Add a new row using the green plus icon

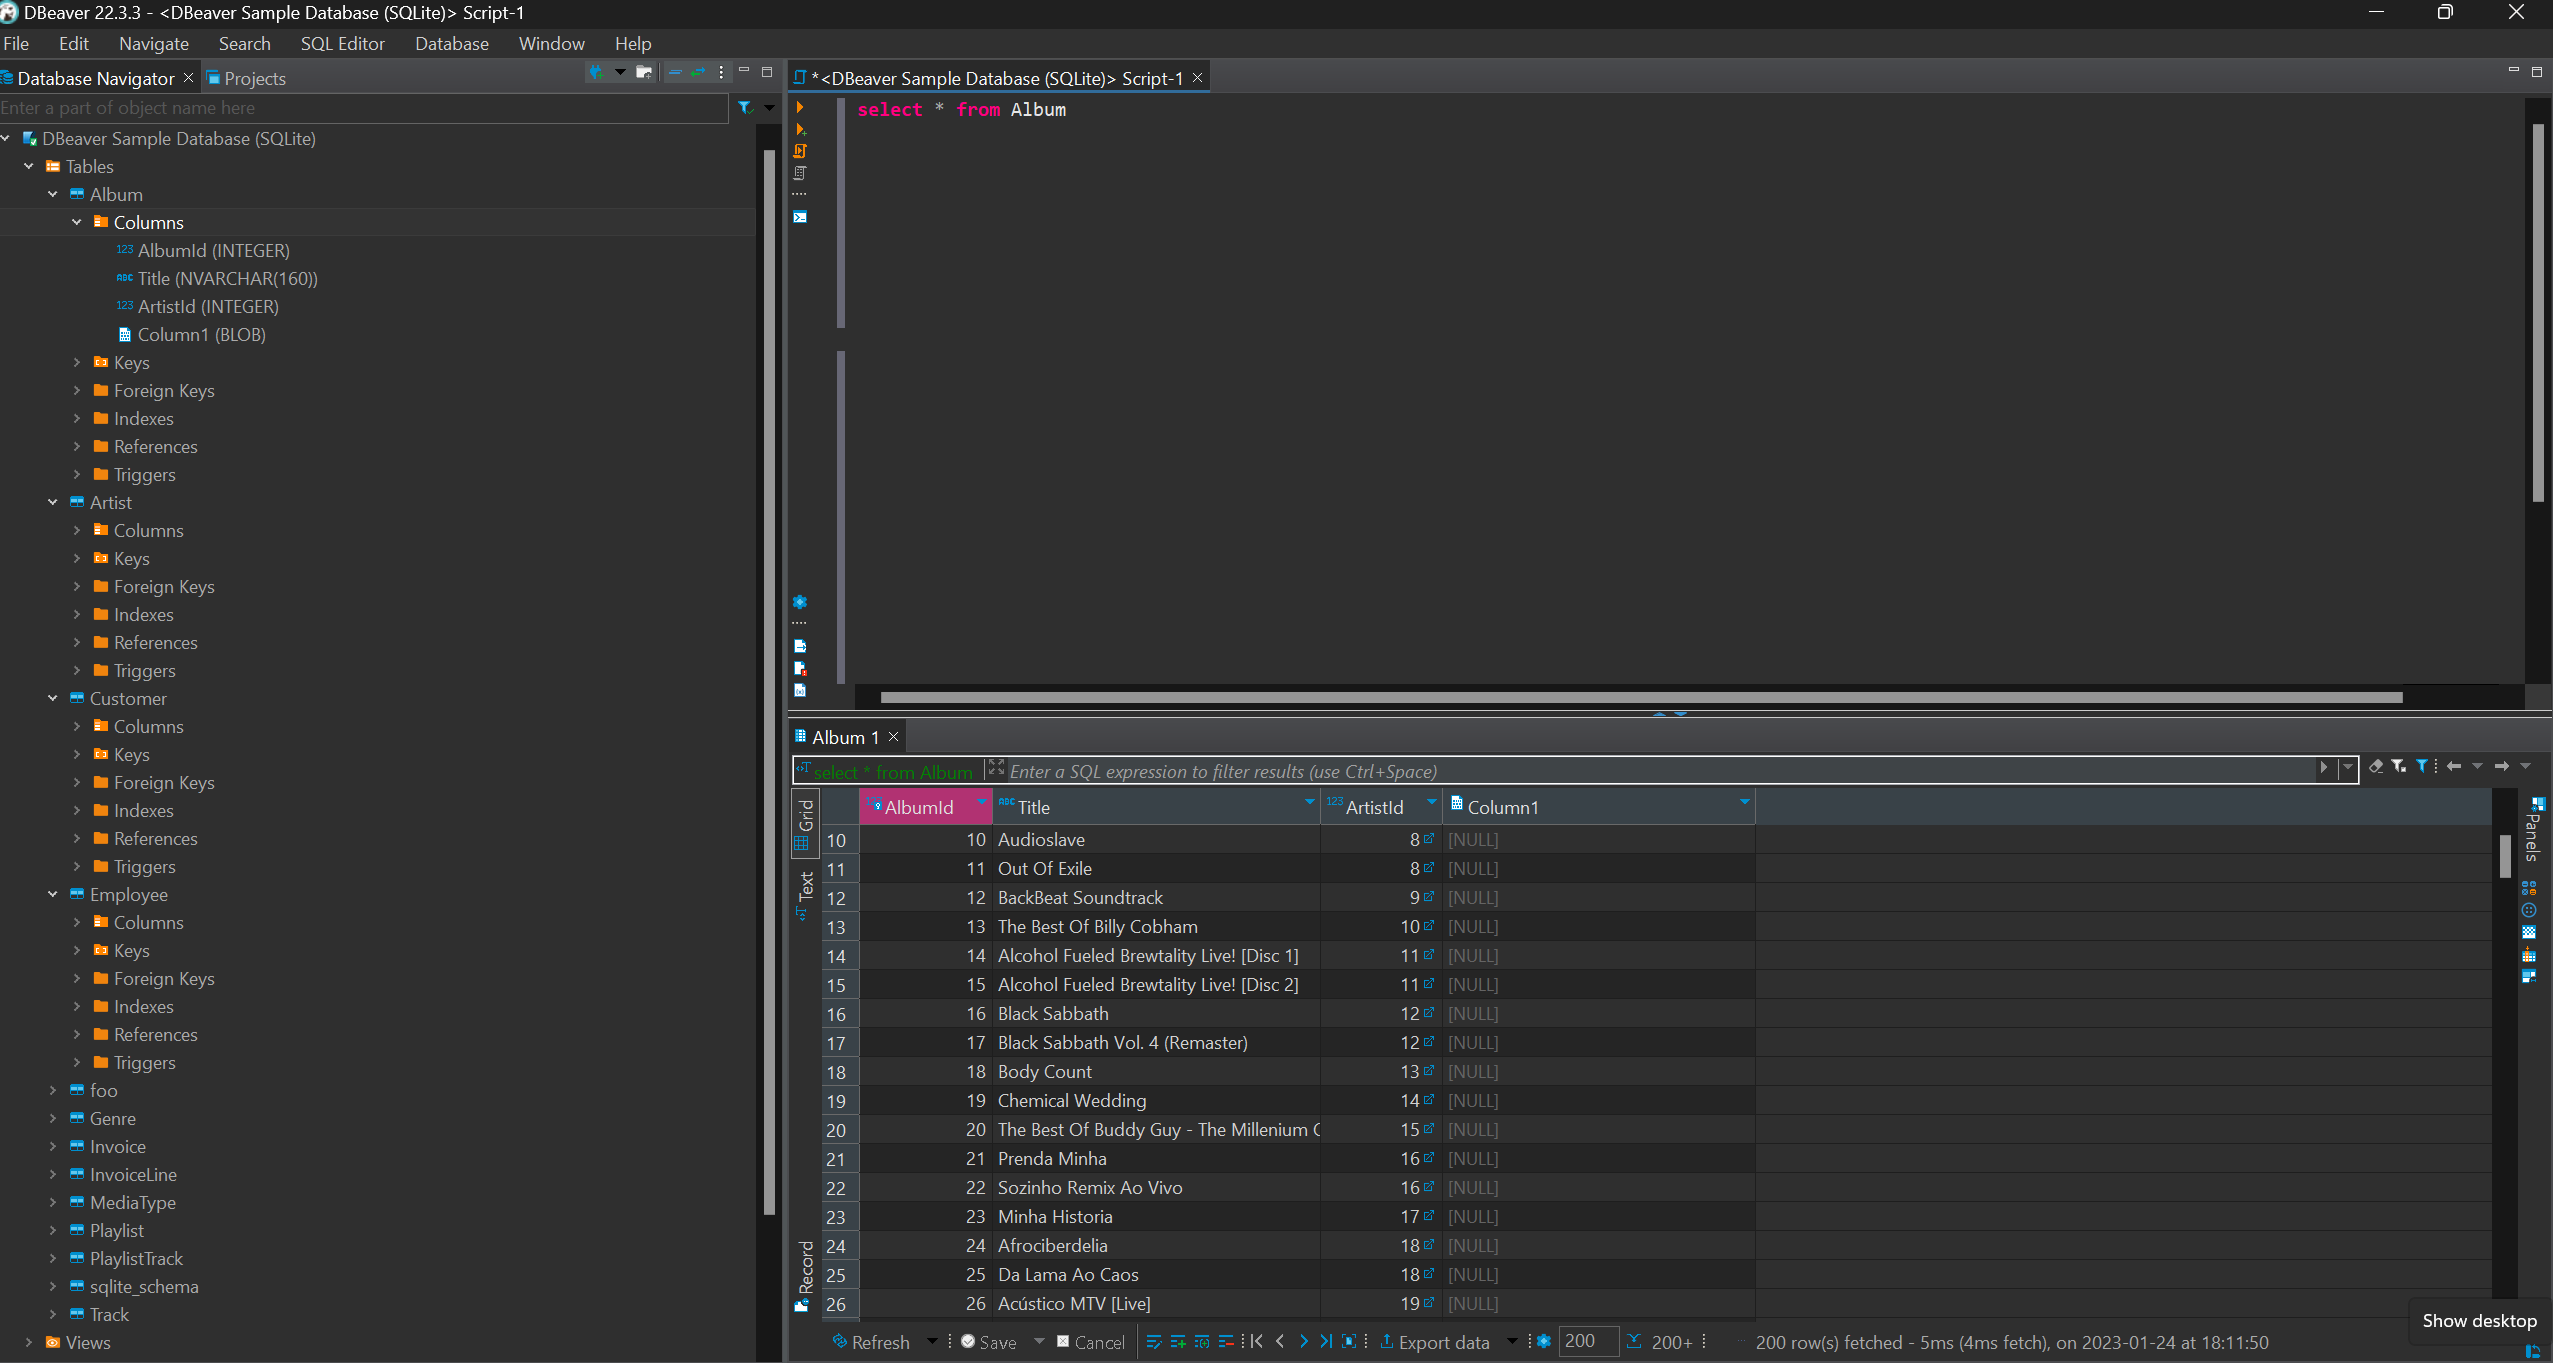pos(1177,1342)
